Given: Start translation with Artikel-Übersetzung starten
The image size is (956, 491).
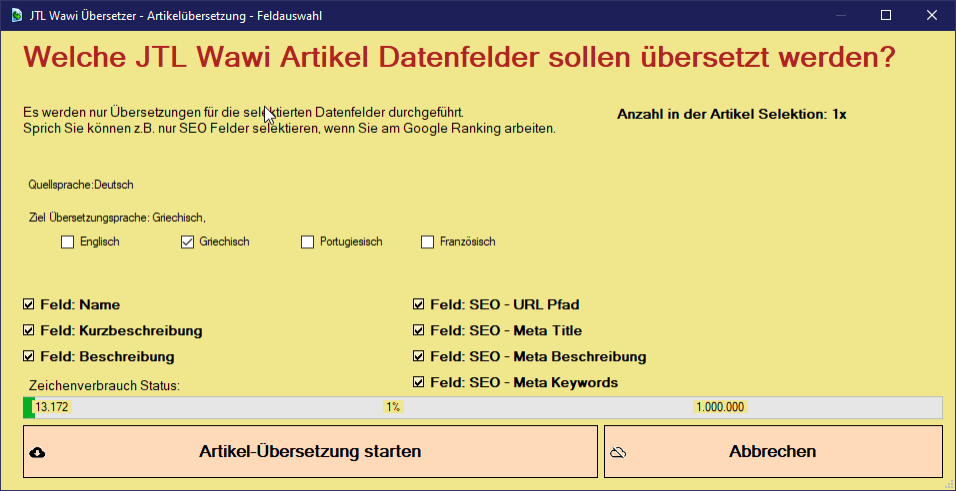Looking at the screenshot, I should click(310, 452).
